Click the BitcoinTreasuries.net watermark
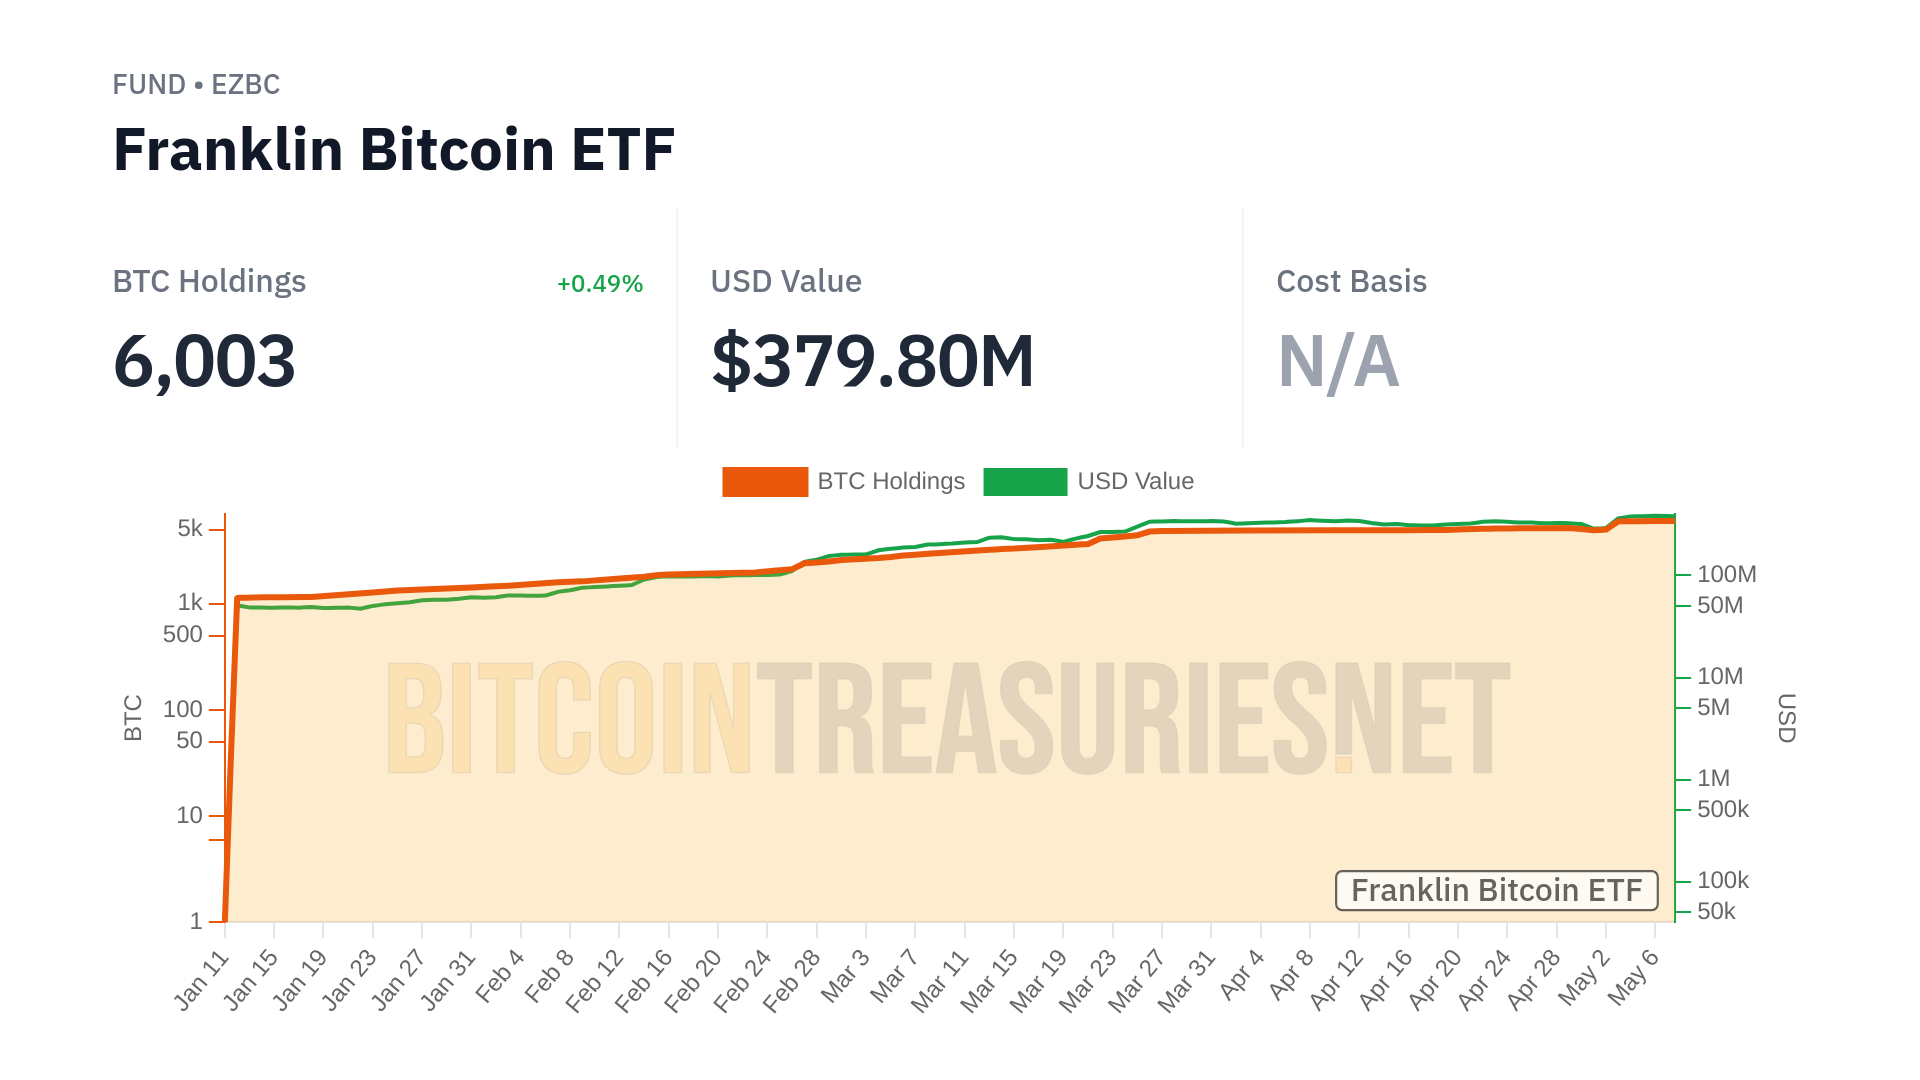 pyautogui.click(x=948, y=718)
